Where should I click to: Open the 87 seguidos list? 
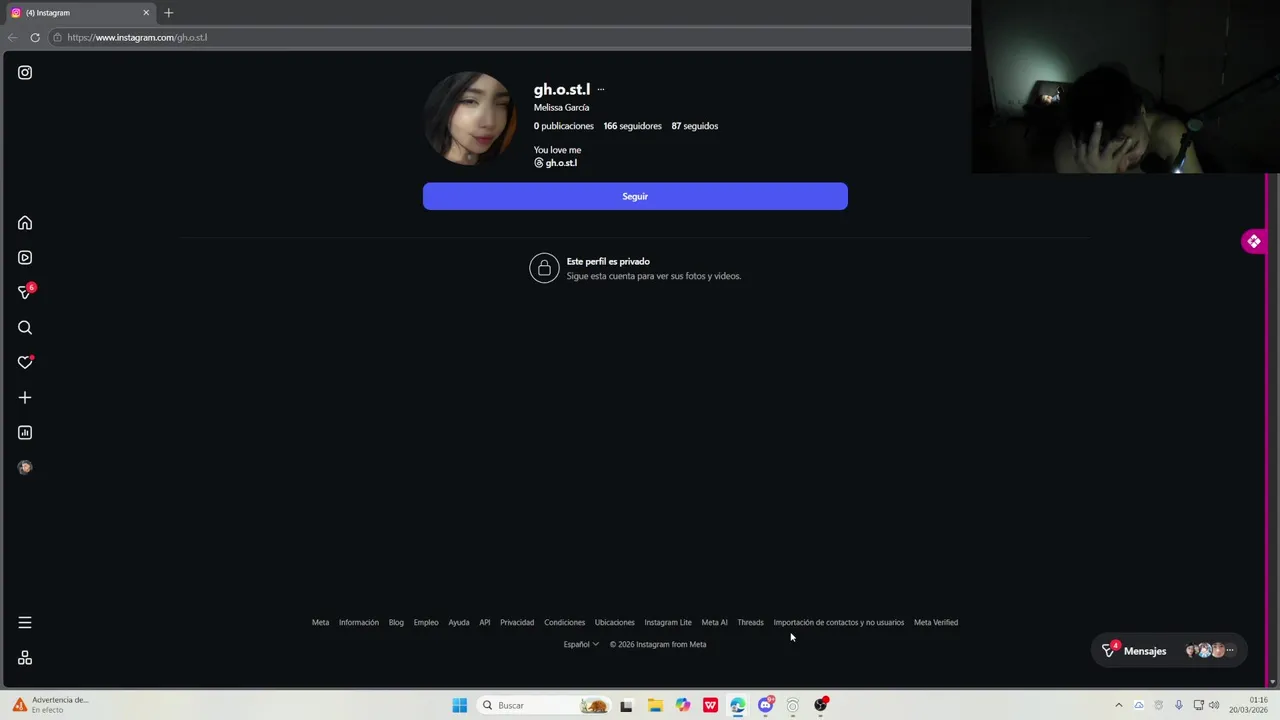coord(695,126)
